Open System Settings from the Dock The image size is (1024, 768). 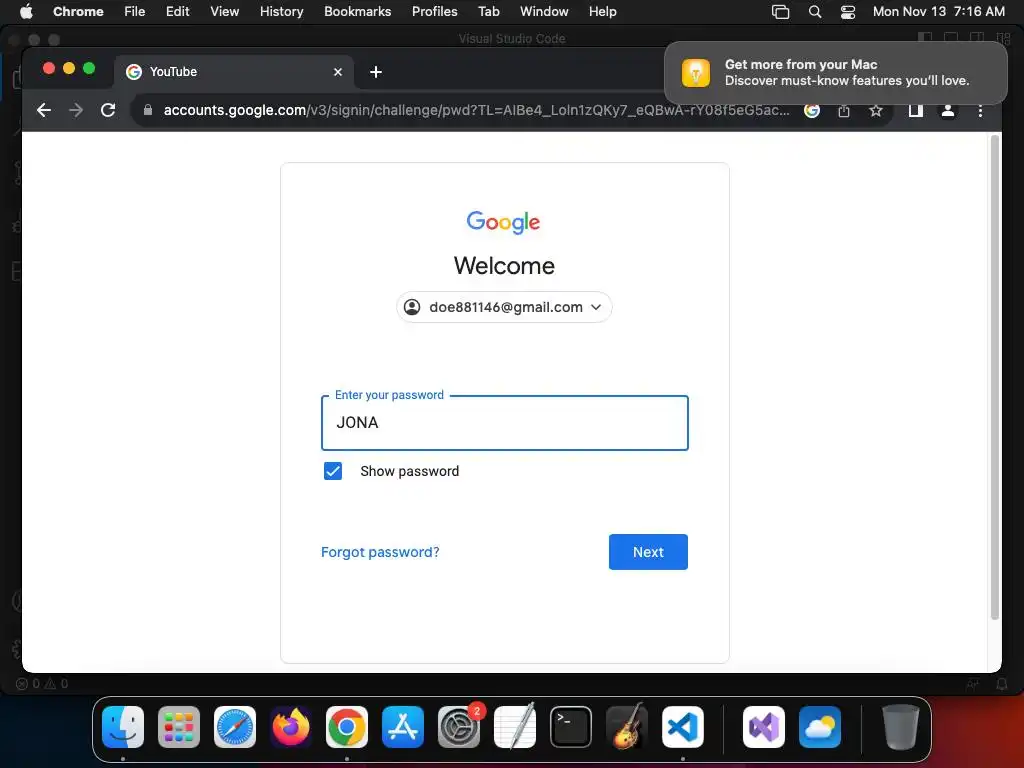click(458, 727)
